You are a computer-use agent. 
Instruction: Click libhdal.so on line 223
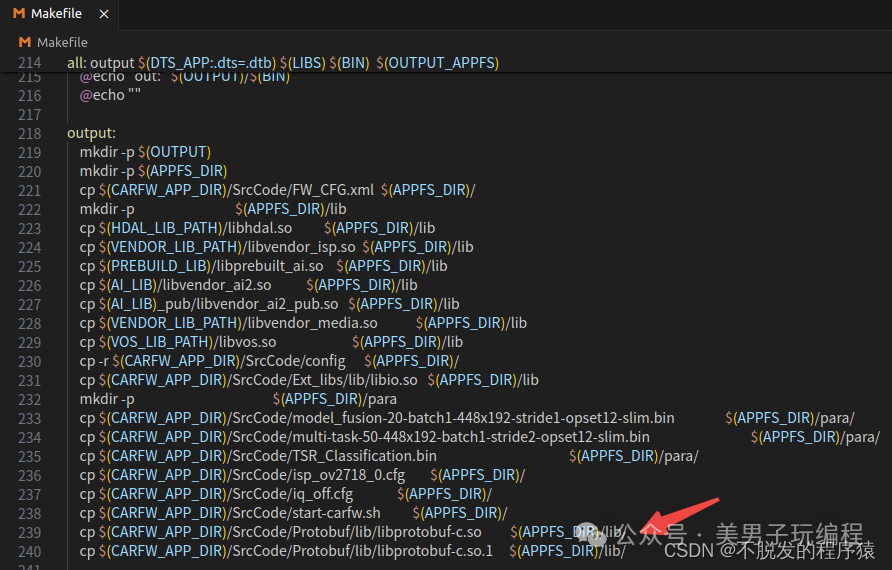(259, 228)
